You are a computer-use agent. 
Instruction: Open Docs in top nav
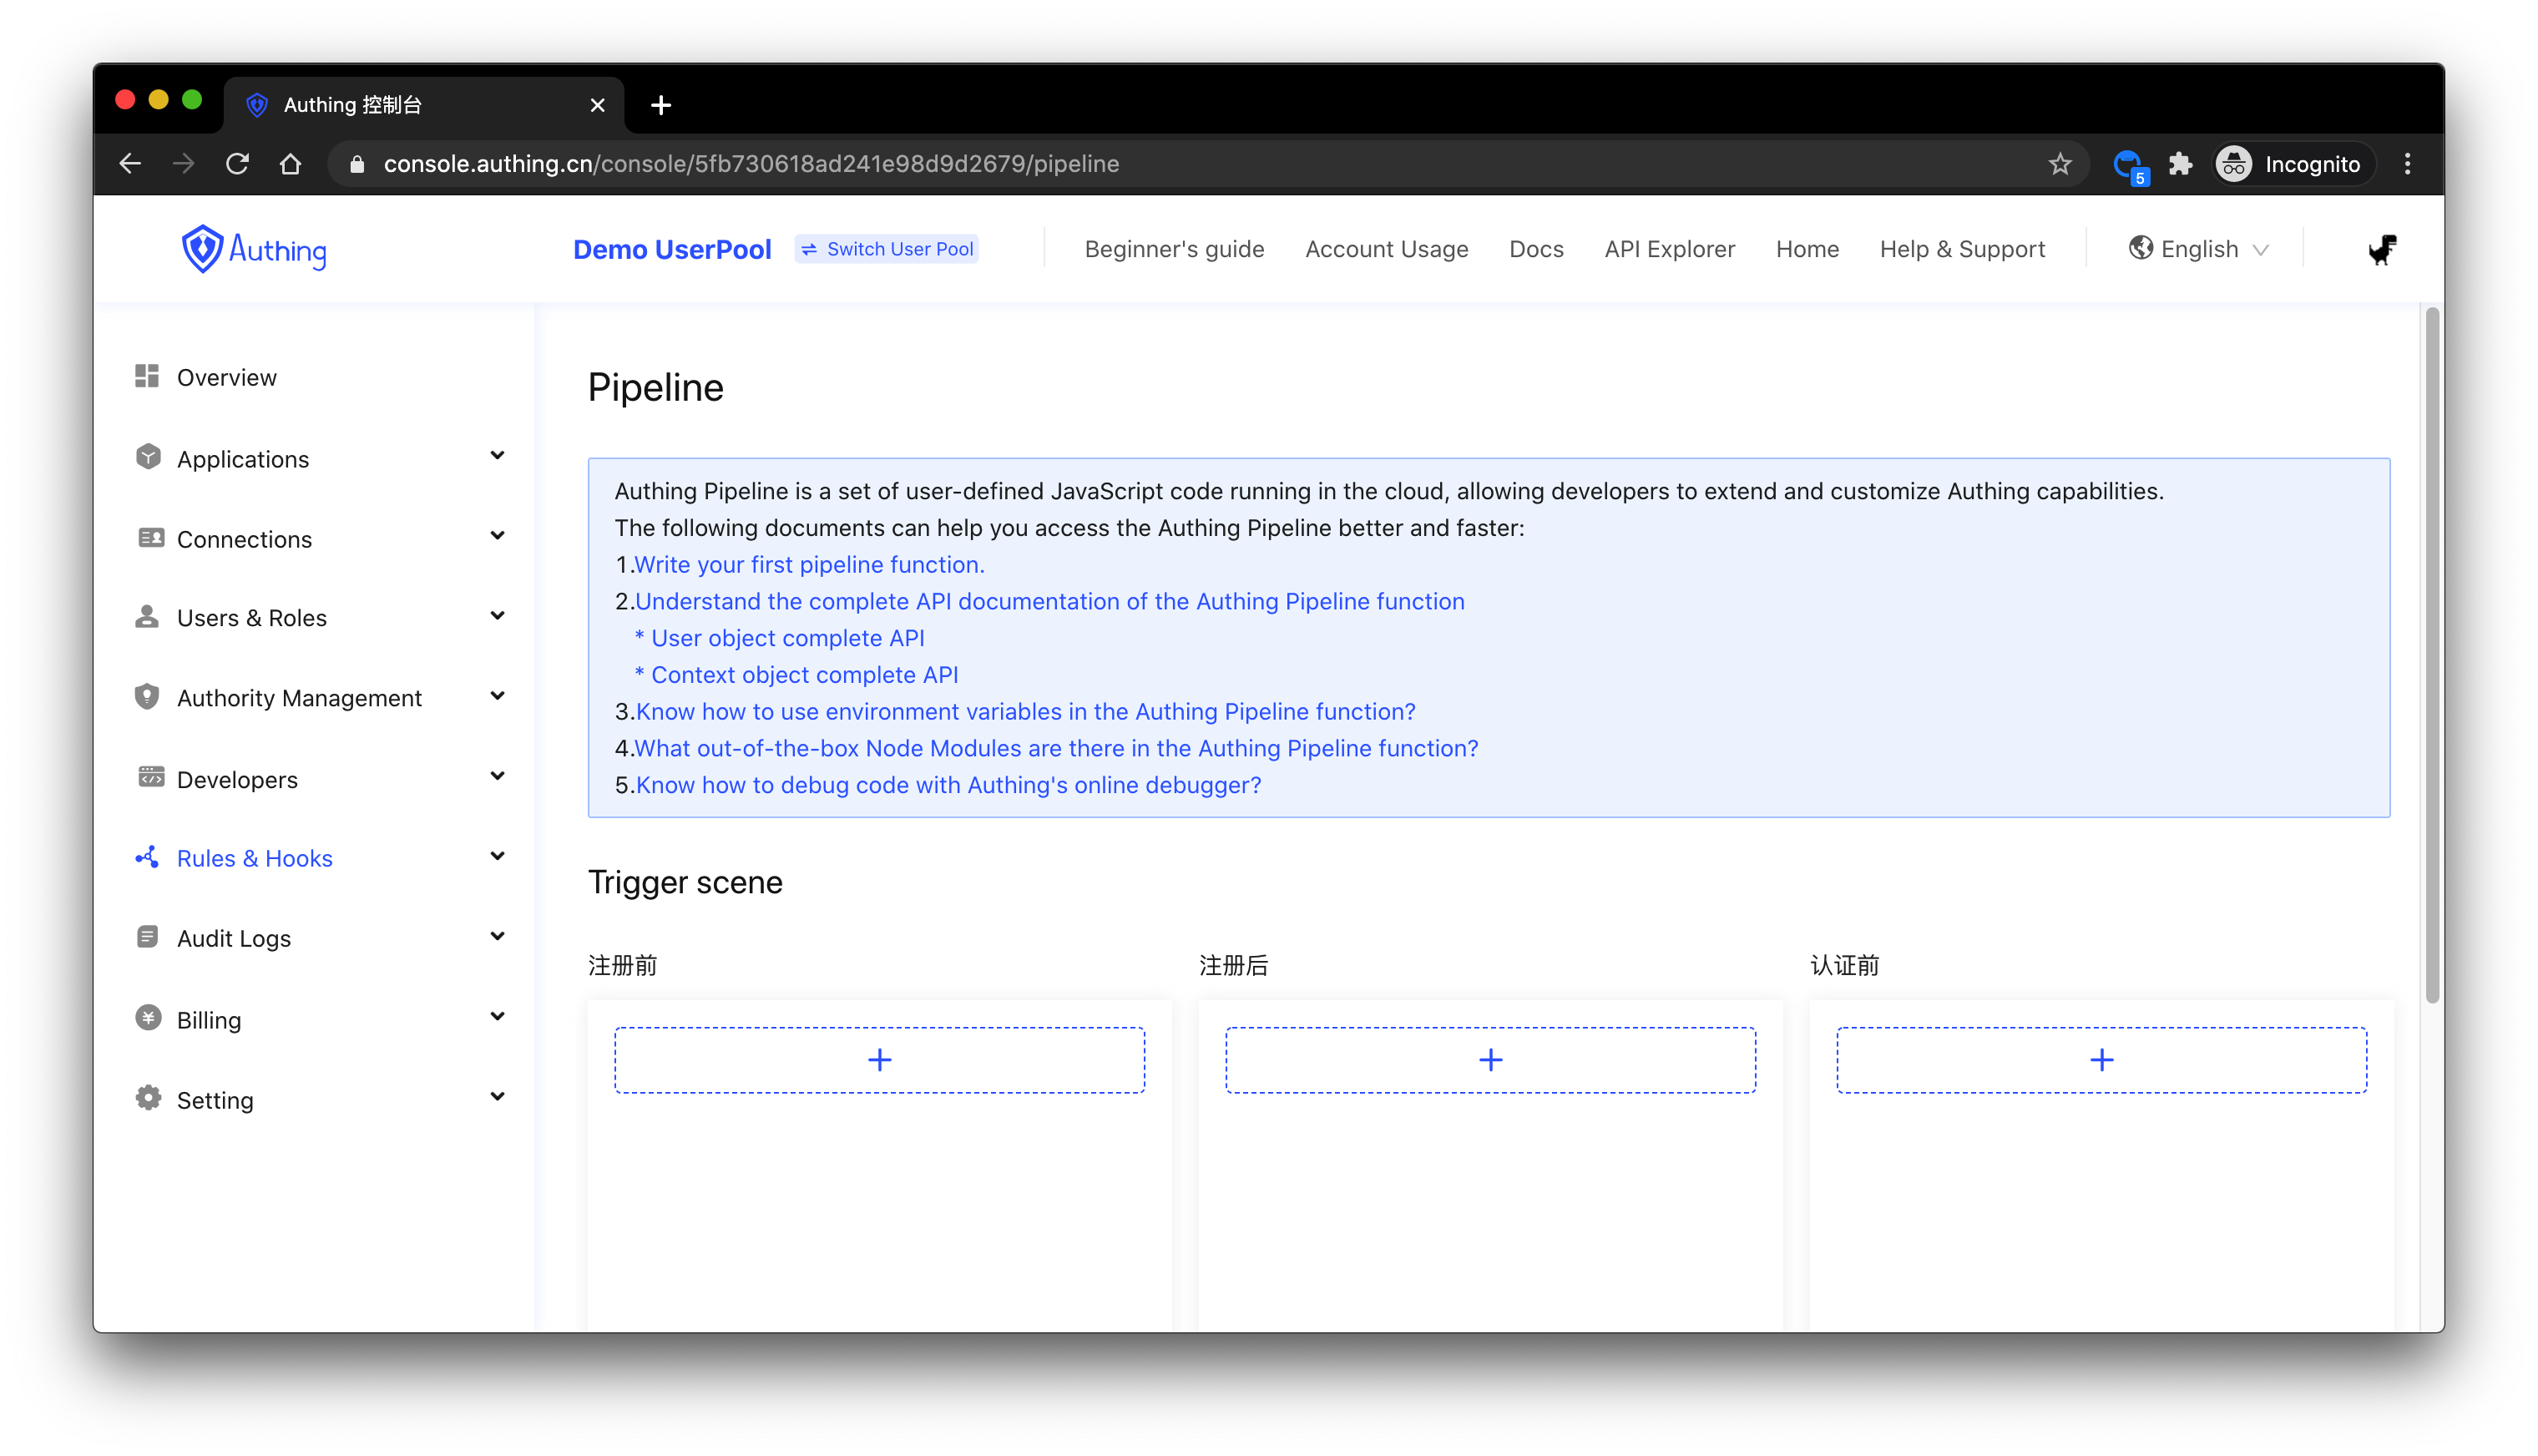(x=1536, y=249)
